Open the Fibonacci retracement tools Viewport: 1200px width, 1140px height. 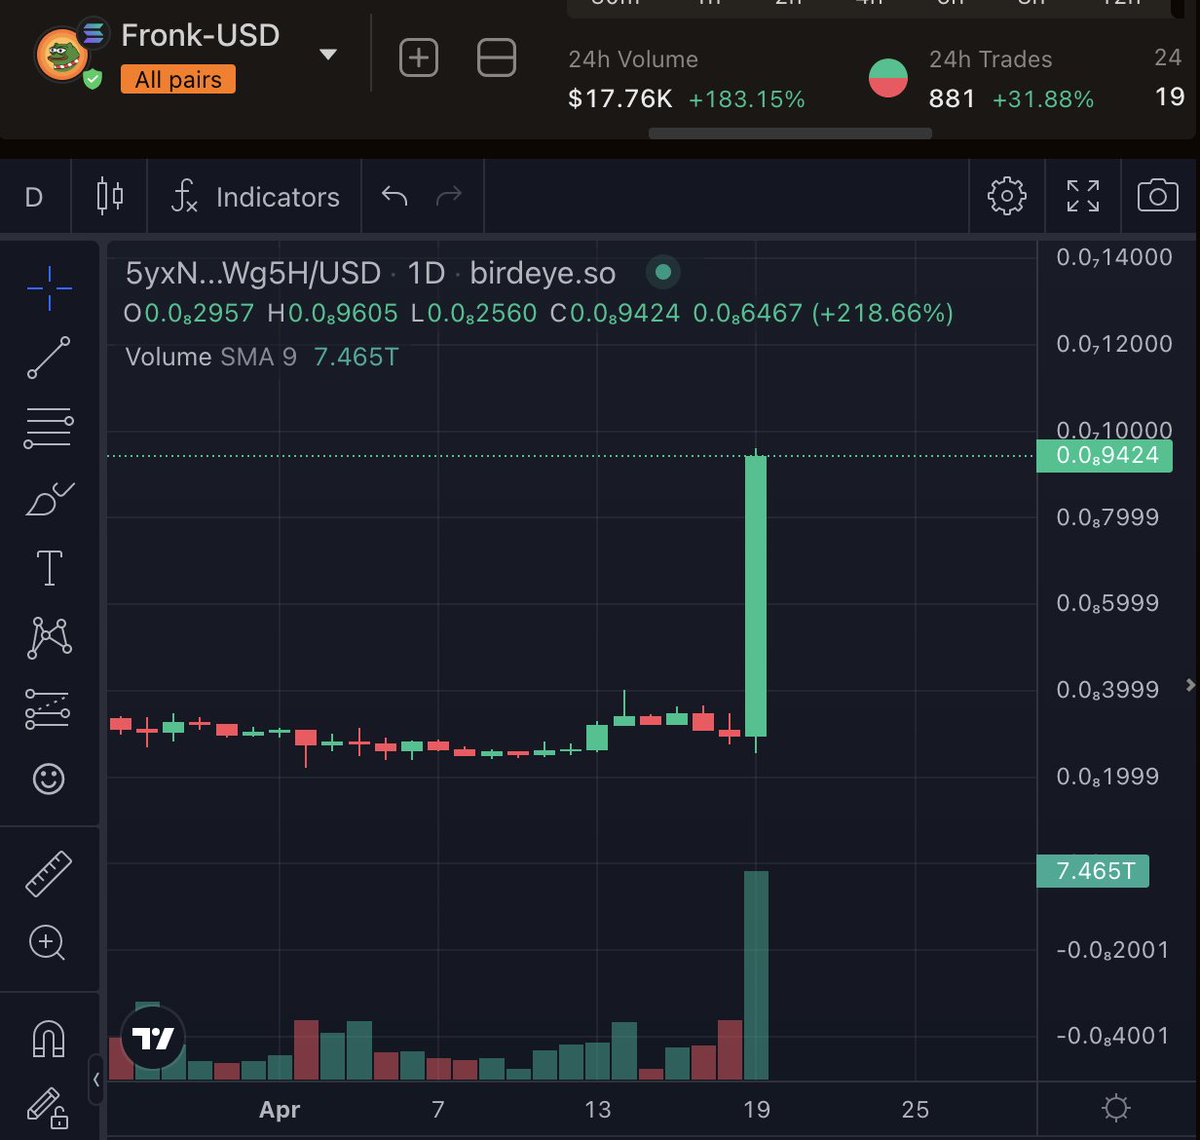pyautogui.click(x=49, y=428)
